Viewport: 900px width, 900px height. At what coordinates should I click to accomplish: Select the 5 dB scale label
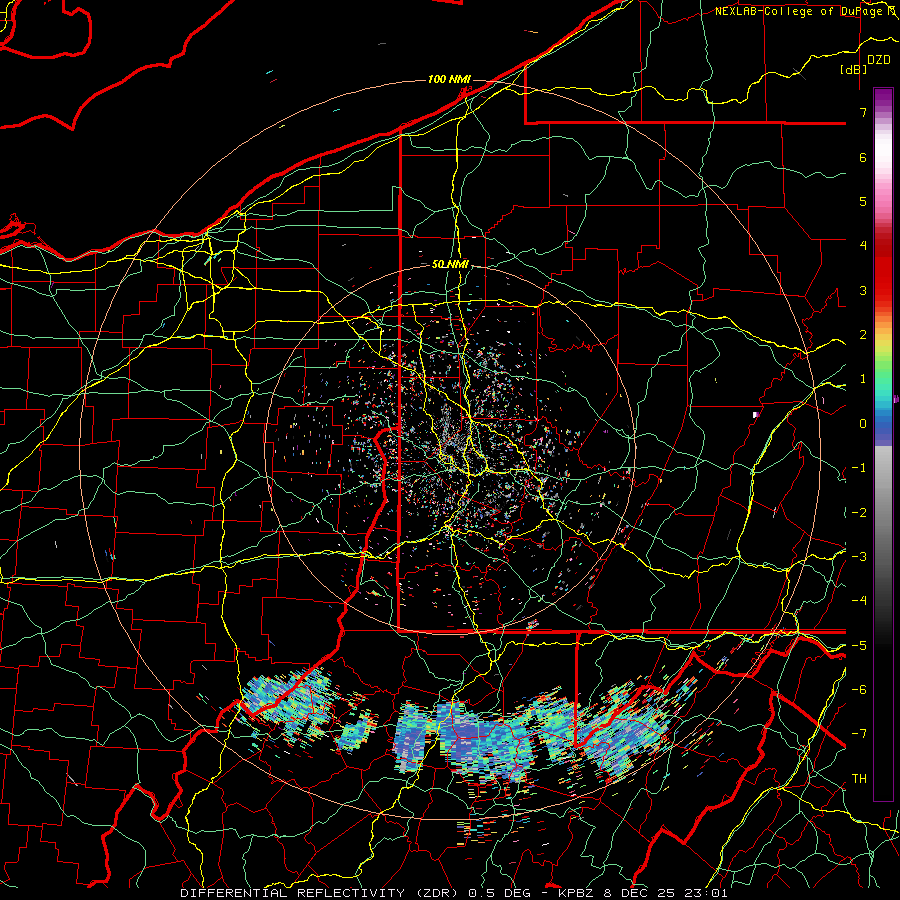click(x=863, y=201)
